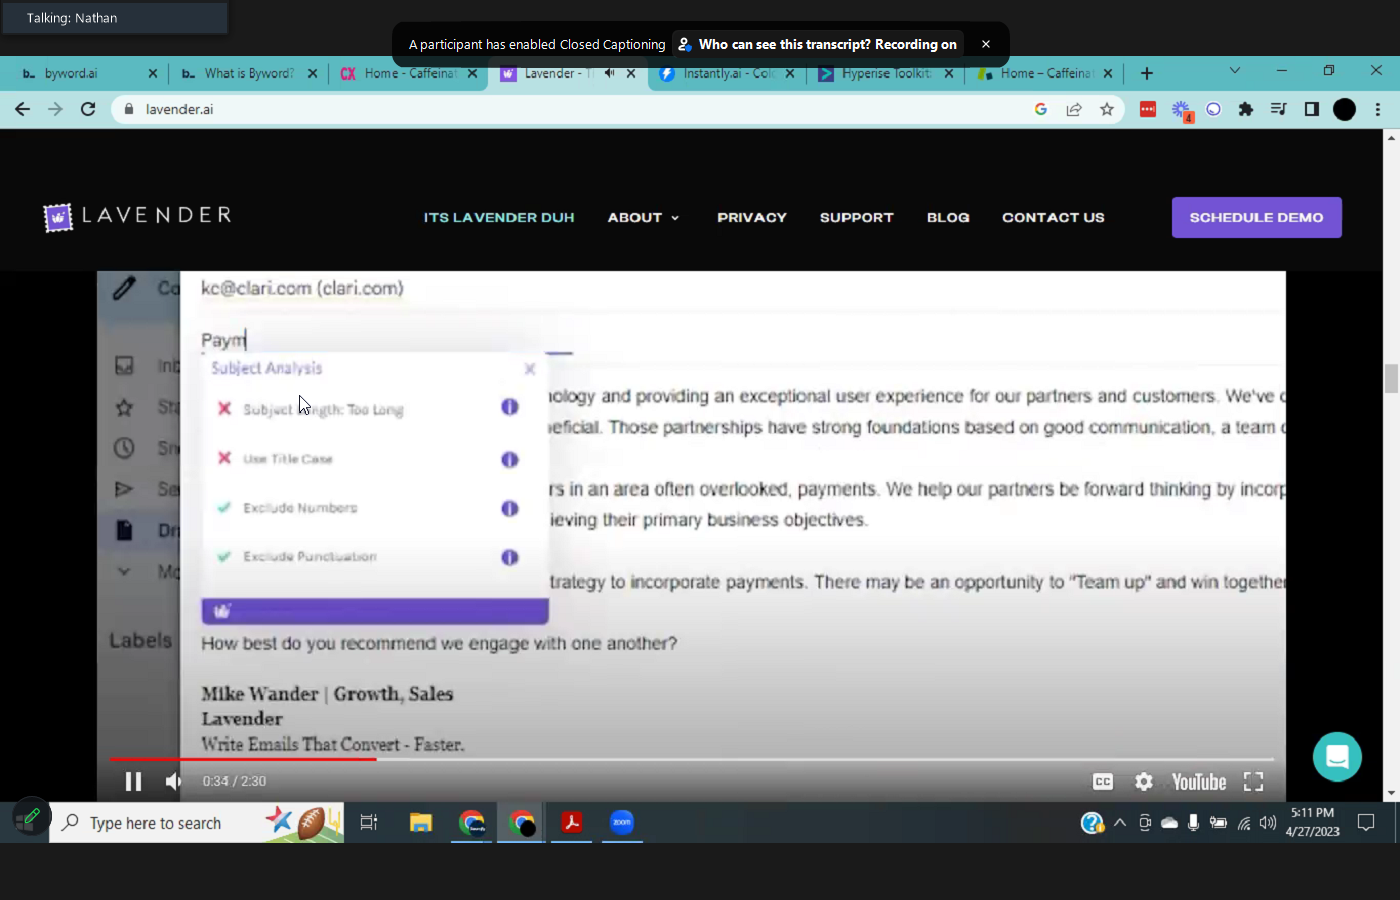Mute the Lavender tab audio icon

point(609,73)
